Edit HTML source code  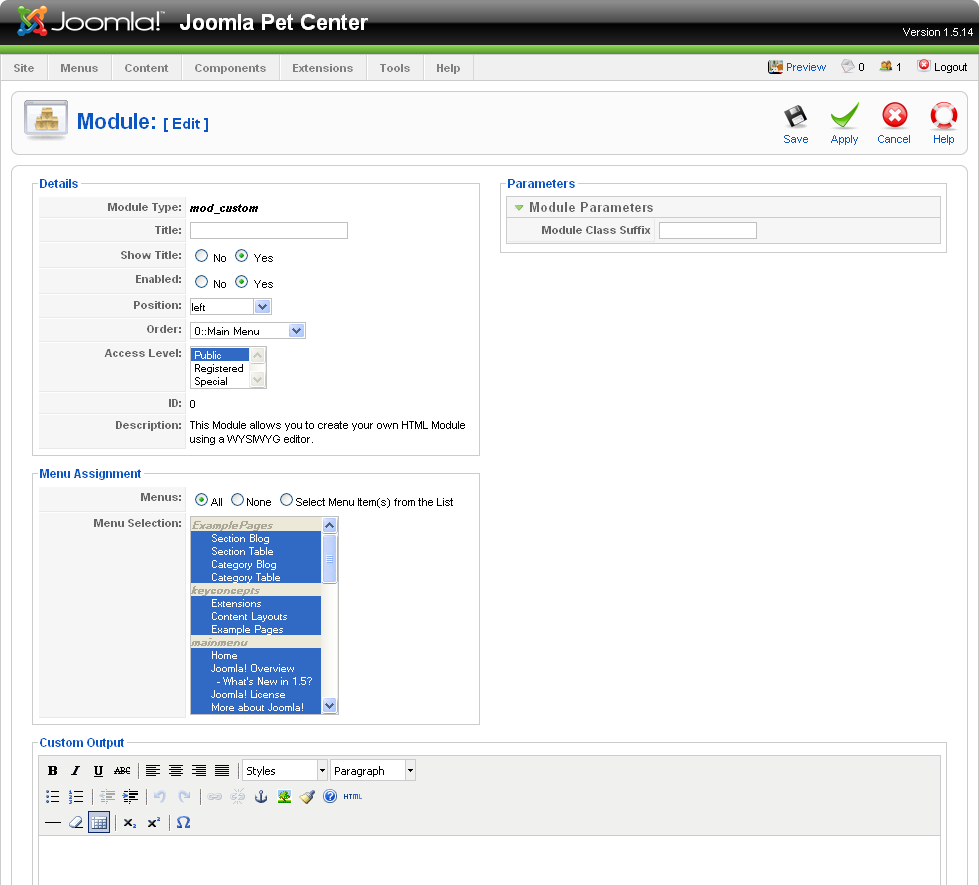coord(353,796)
